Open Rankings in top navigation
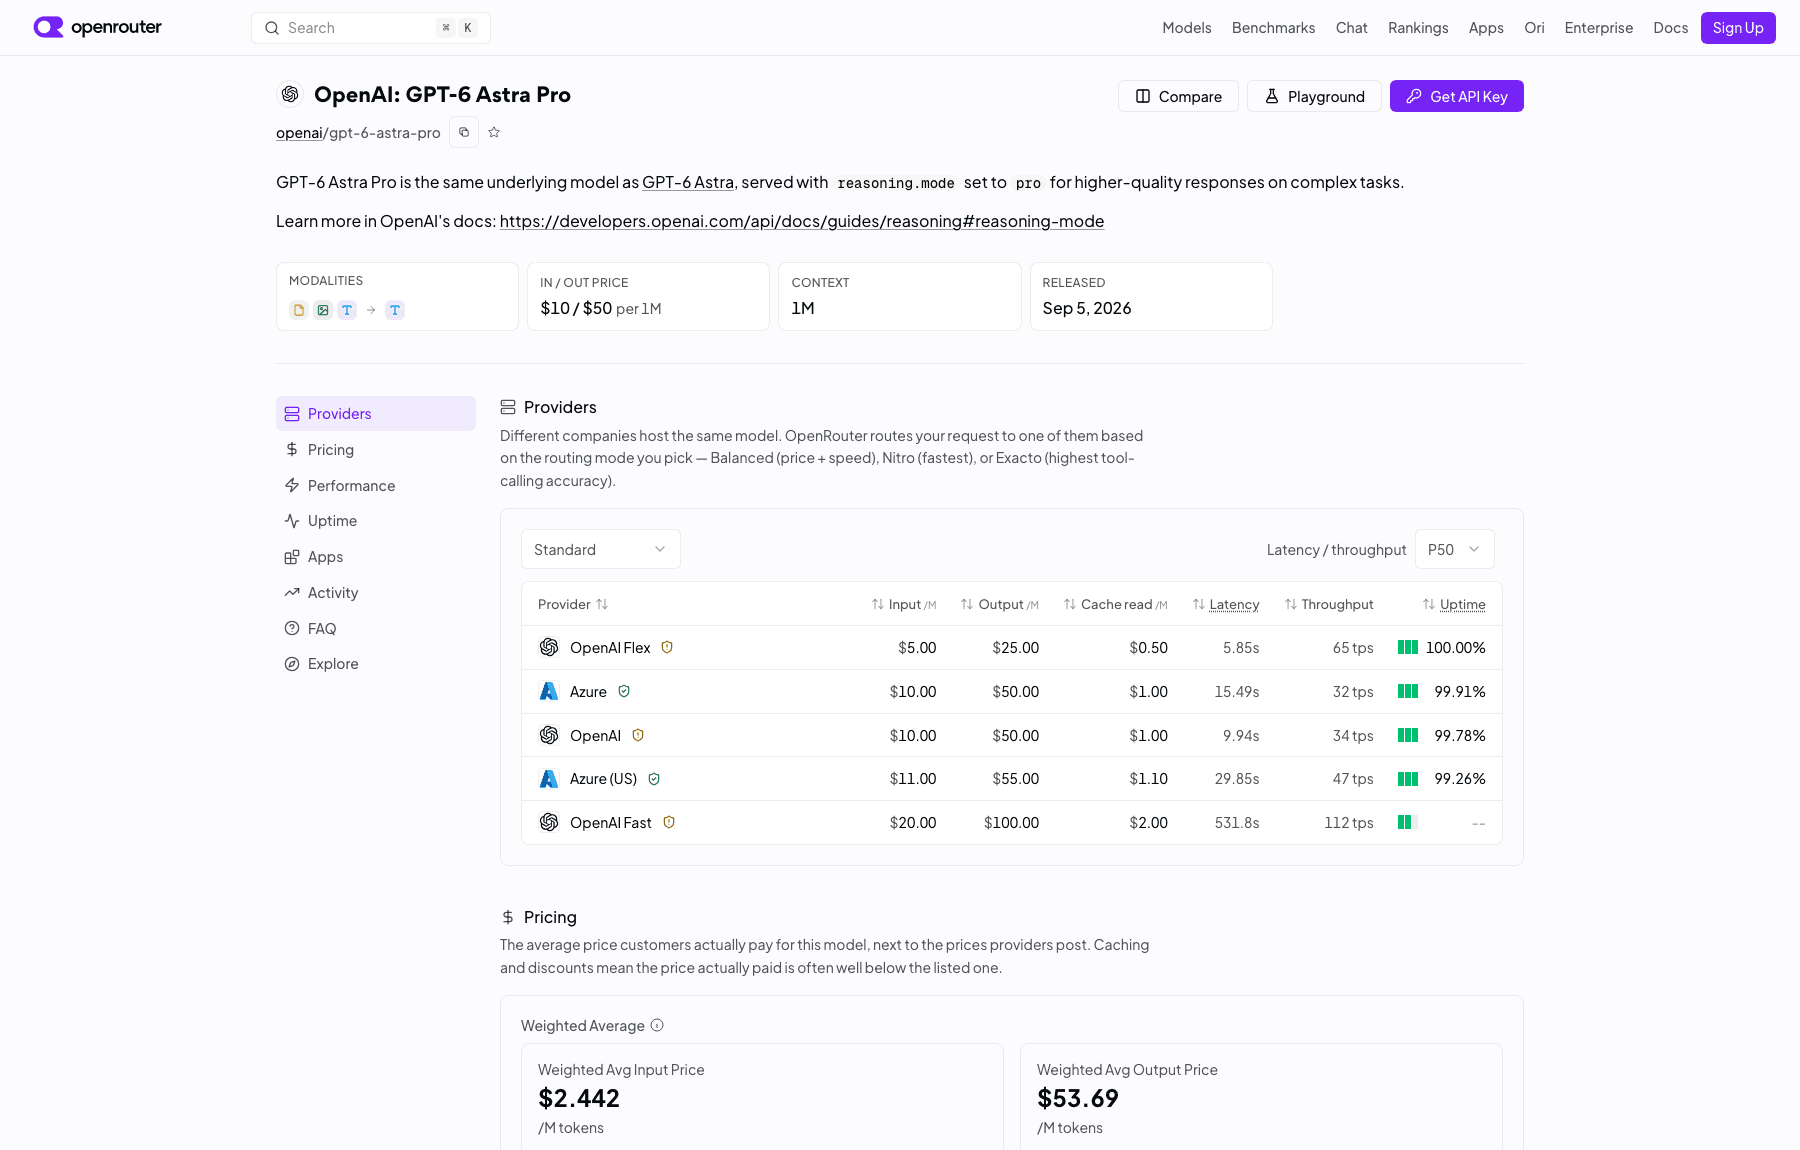 click(1418, 28)
